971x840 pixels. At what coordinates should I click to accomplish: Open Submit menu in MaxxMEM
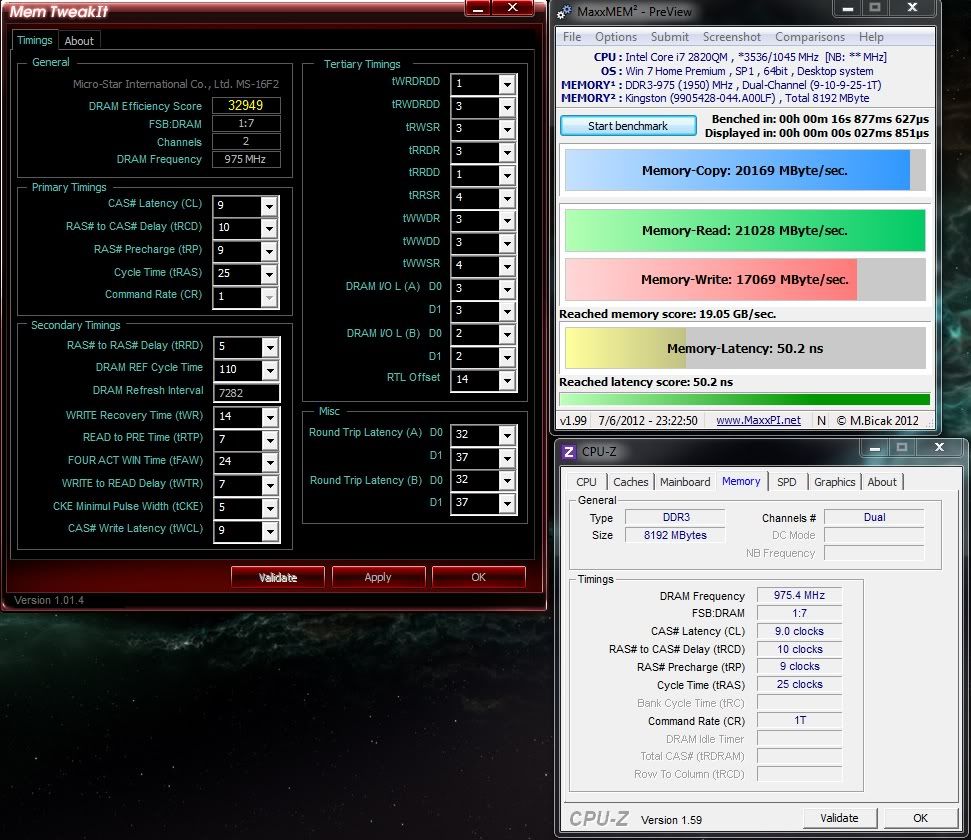coord(669,37)
